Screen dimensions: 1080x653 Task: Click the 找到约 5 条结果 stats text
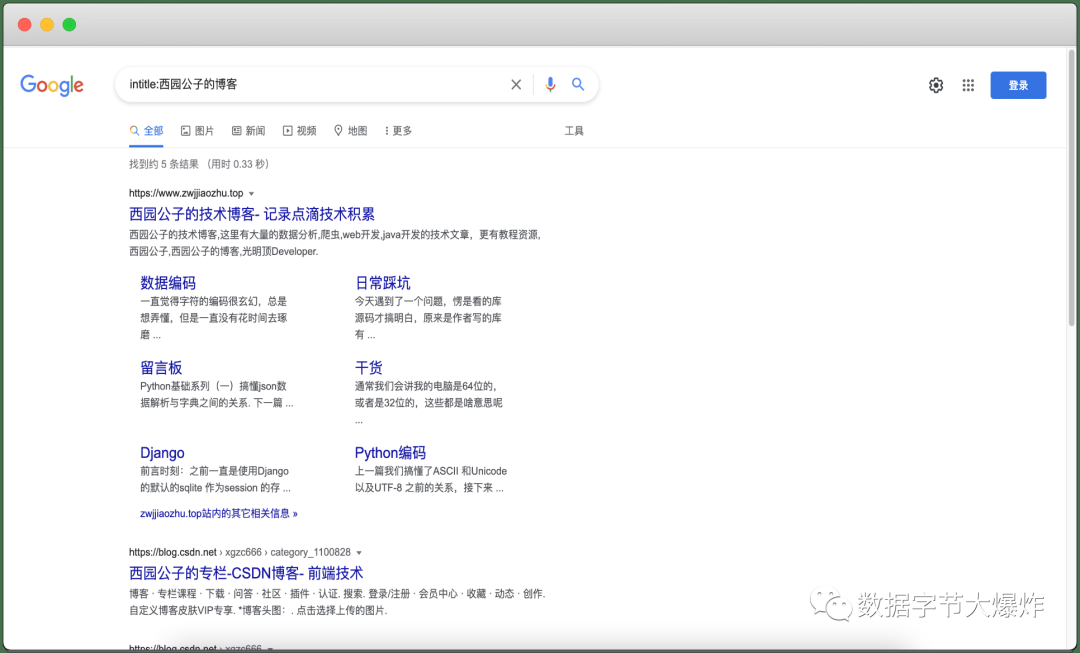pyautogui.click(x=199, y=164)
